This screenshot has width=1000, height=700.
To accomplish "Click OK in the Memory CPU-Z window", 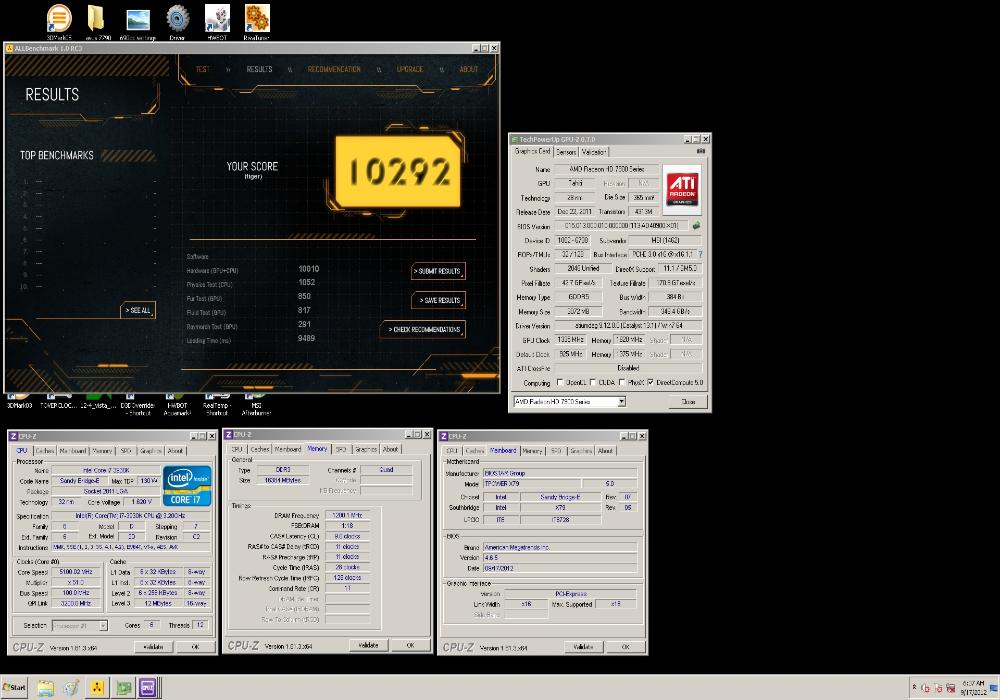I will coord(410,645).
